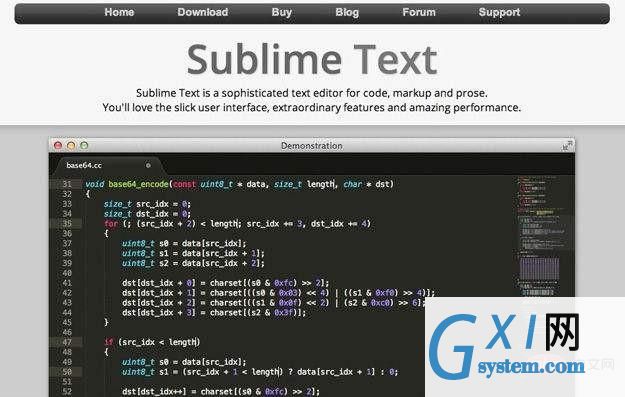Click the 0xfc hex value on line 41
This screenshot has width=625, height=397.
point(284,283)
